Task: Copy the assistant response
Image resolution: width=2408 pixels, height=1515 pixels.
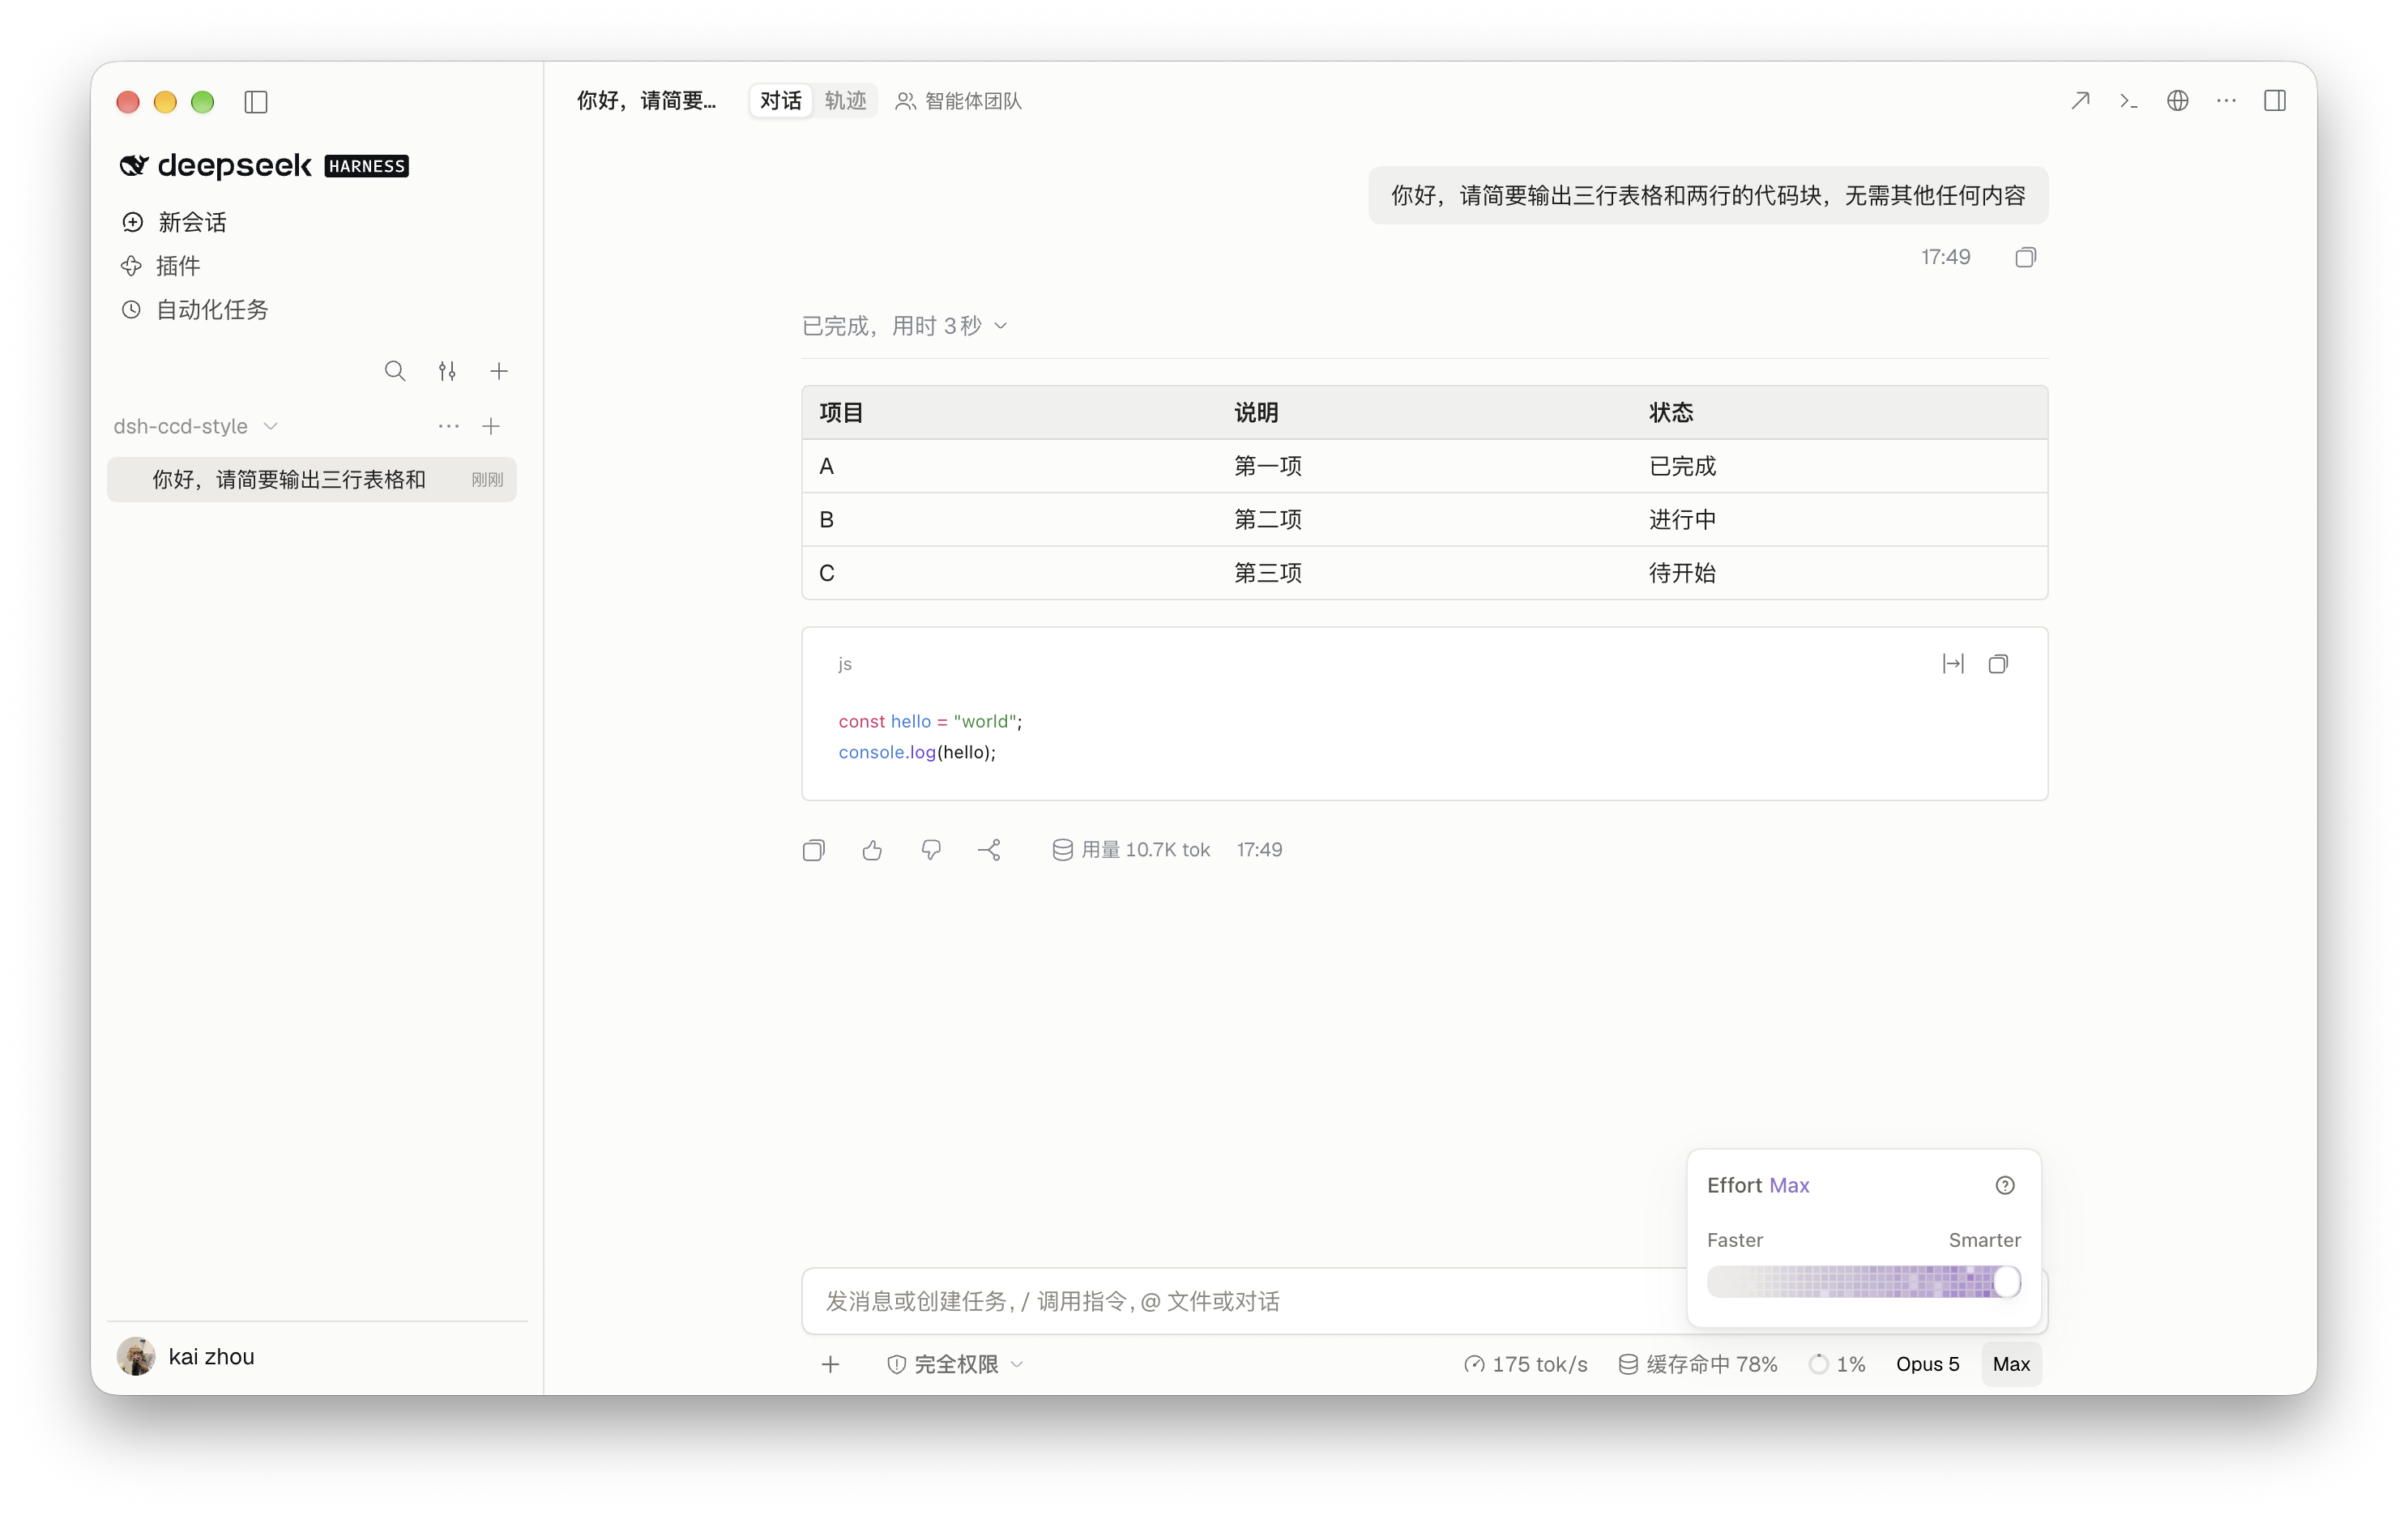Action: [814, 850]
